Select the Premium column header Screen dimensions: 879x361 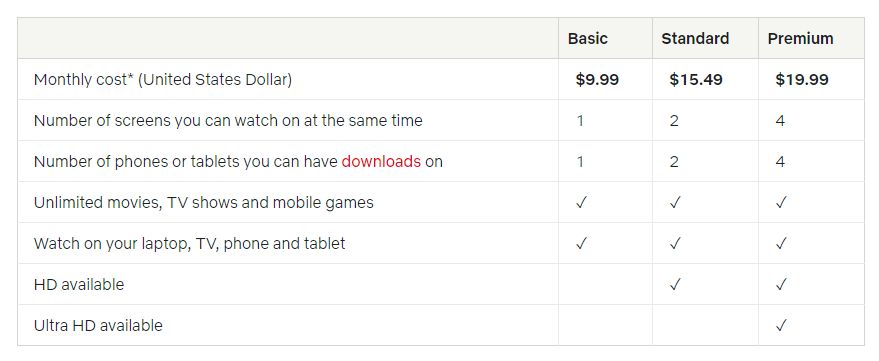pyautogui.click(x=801, y=39)
